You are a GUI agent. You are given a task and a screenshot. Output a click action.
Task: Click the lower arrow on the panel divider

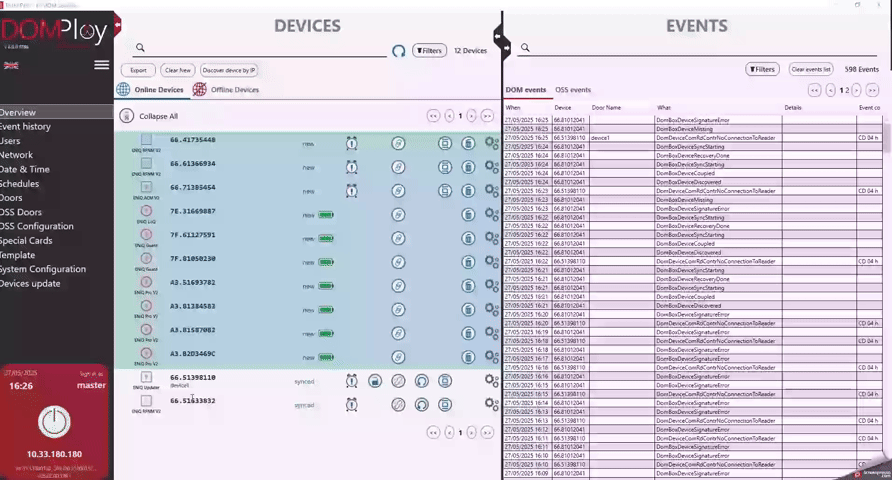coord(507,48)
